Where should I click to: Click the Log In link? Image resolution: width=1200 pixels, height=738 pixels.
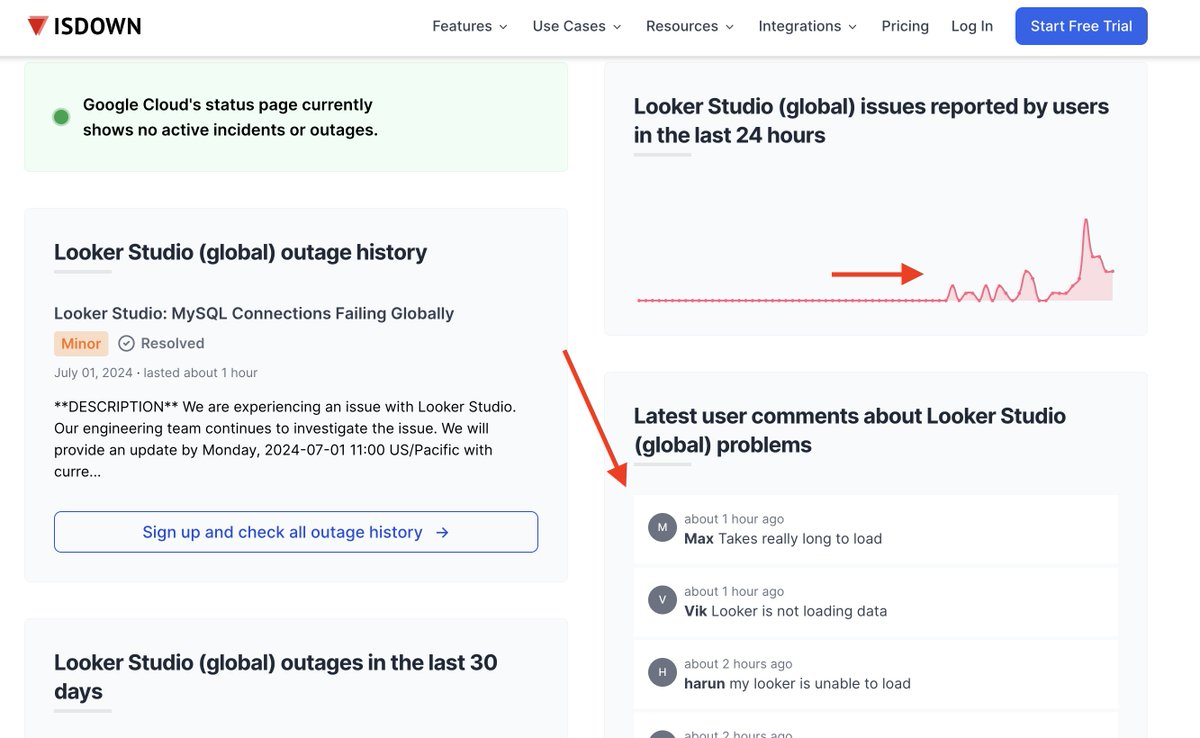point(972,26)
